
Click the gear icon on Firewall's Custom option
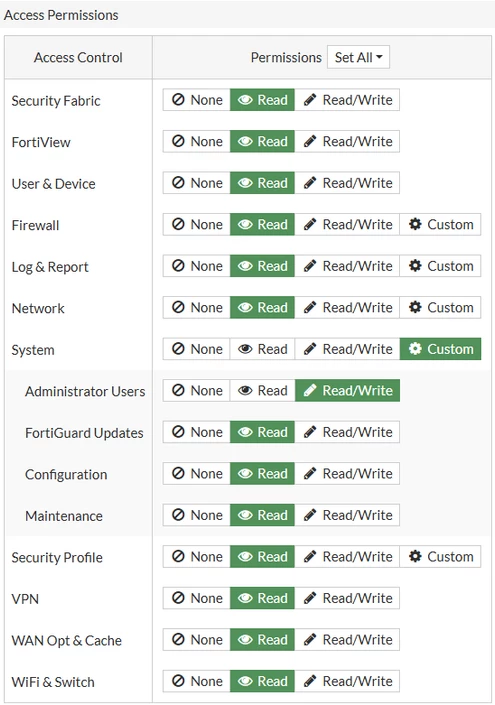pos(415,224)
